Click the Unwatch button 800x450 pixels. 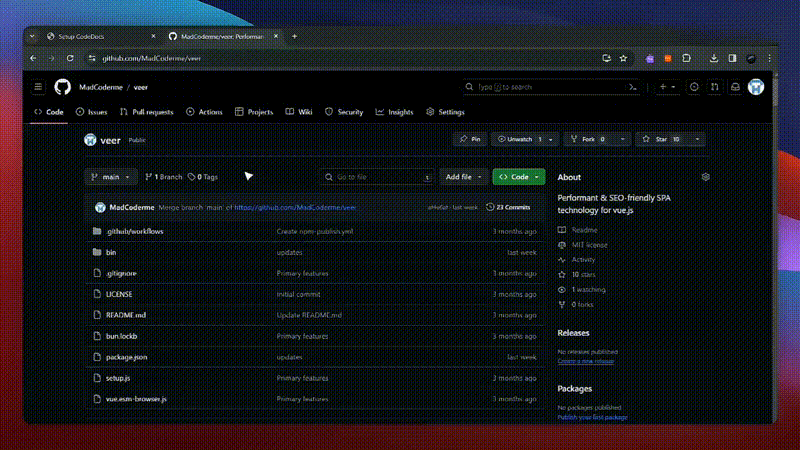coord(518,139)
